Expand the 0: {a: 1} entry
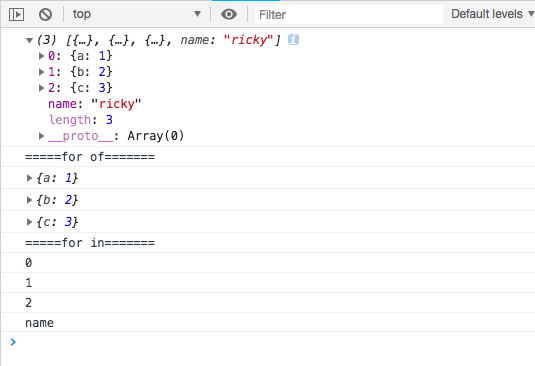 click(41, 56)
